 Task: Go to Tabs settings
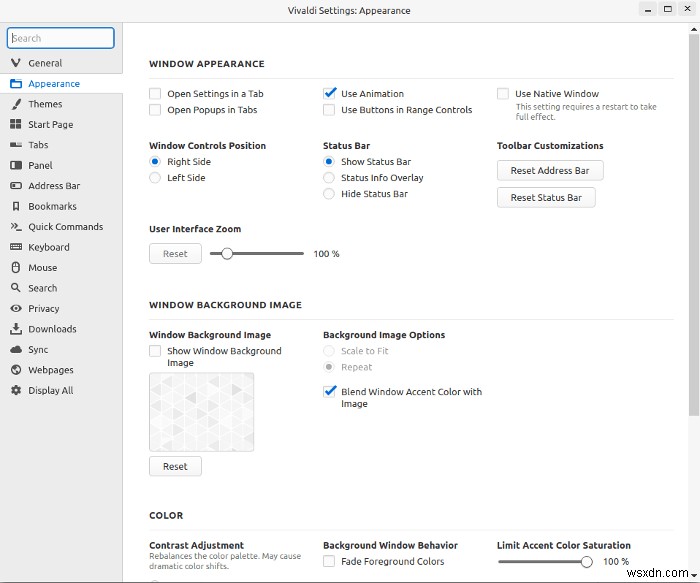[61, 145]
